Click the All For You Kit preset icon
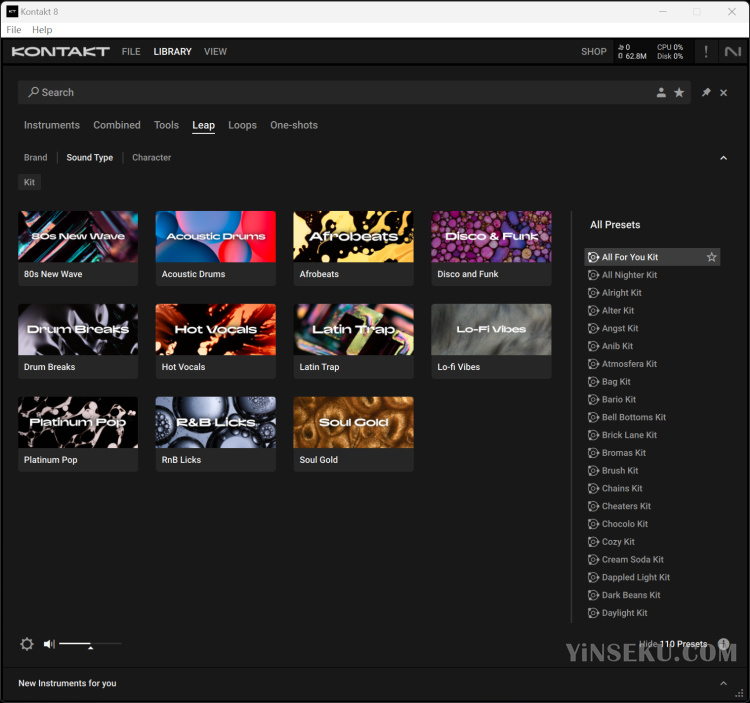 tap(593, 257)
